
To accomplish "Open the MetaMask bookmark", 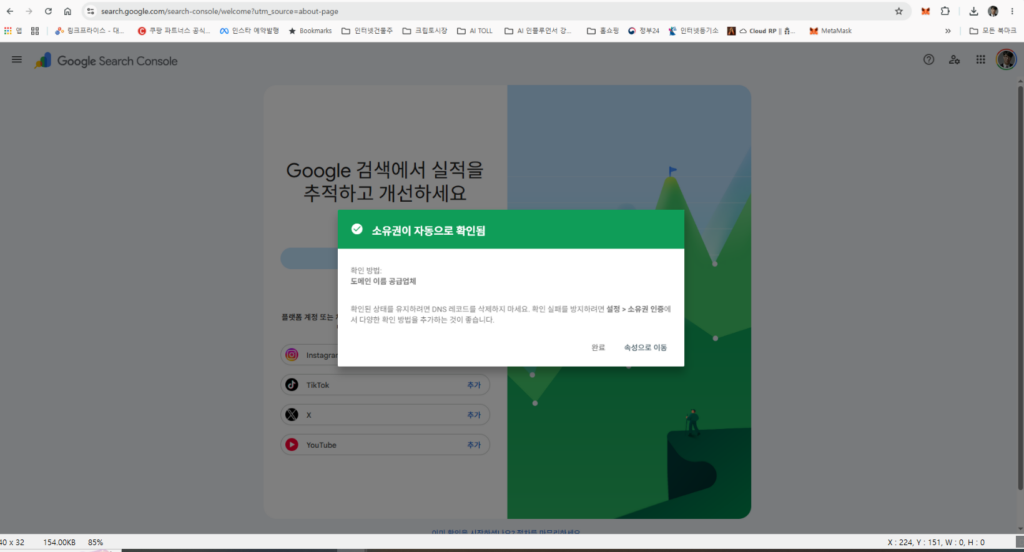I will point(830,31).
